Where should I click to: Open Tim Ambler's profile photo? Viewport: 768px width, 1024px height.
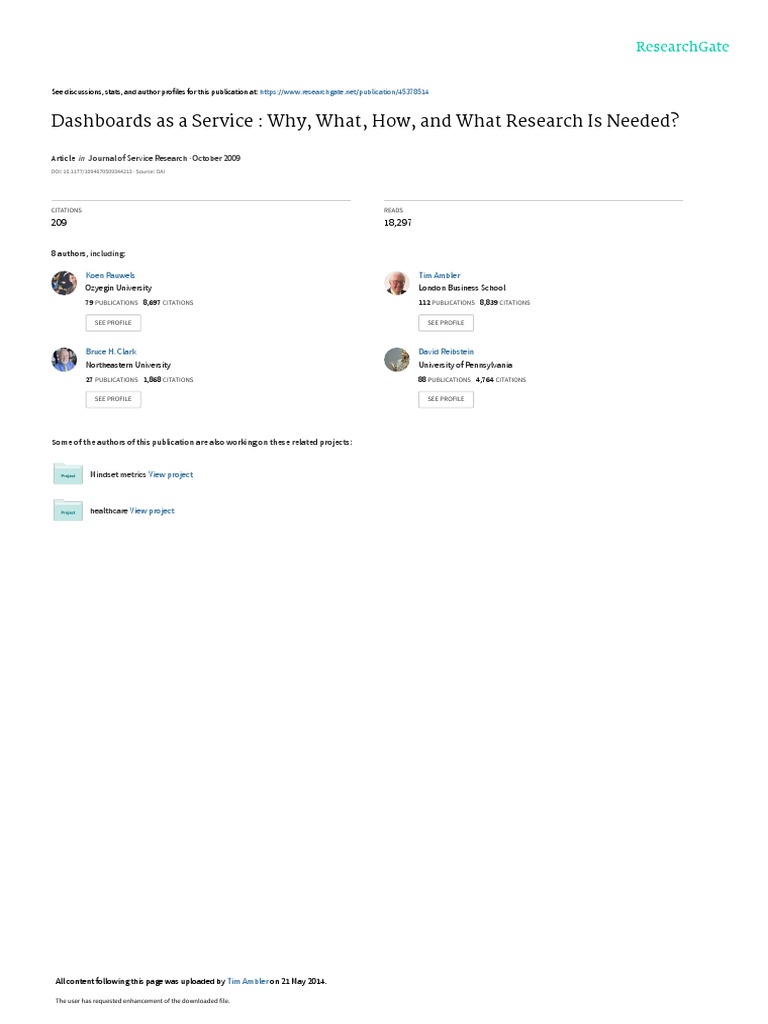pos(396,283)
